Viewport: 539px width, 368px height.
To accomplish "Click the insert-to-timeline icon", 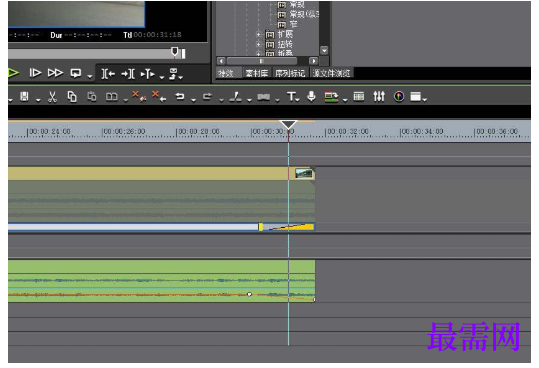I will click(x=148, y=74).
